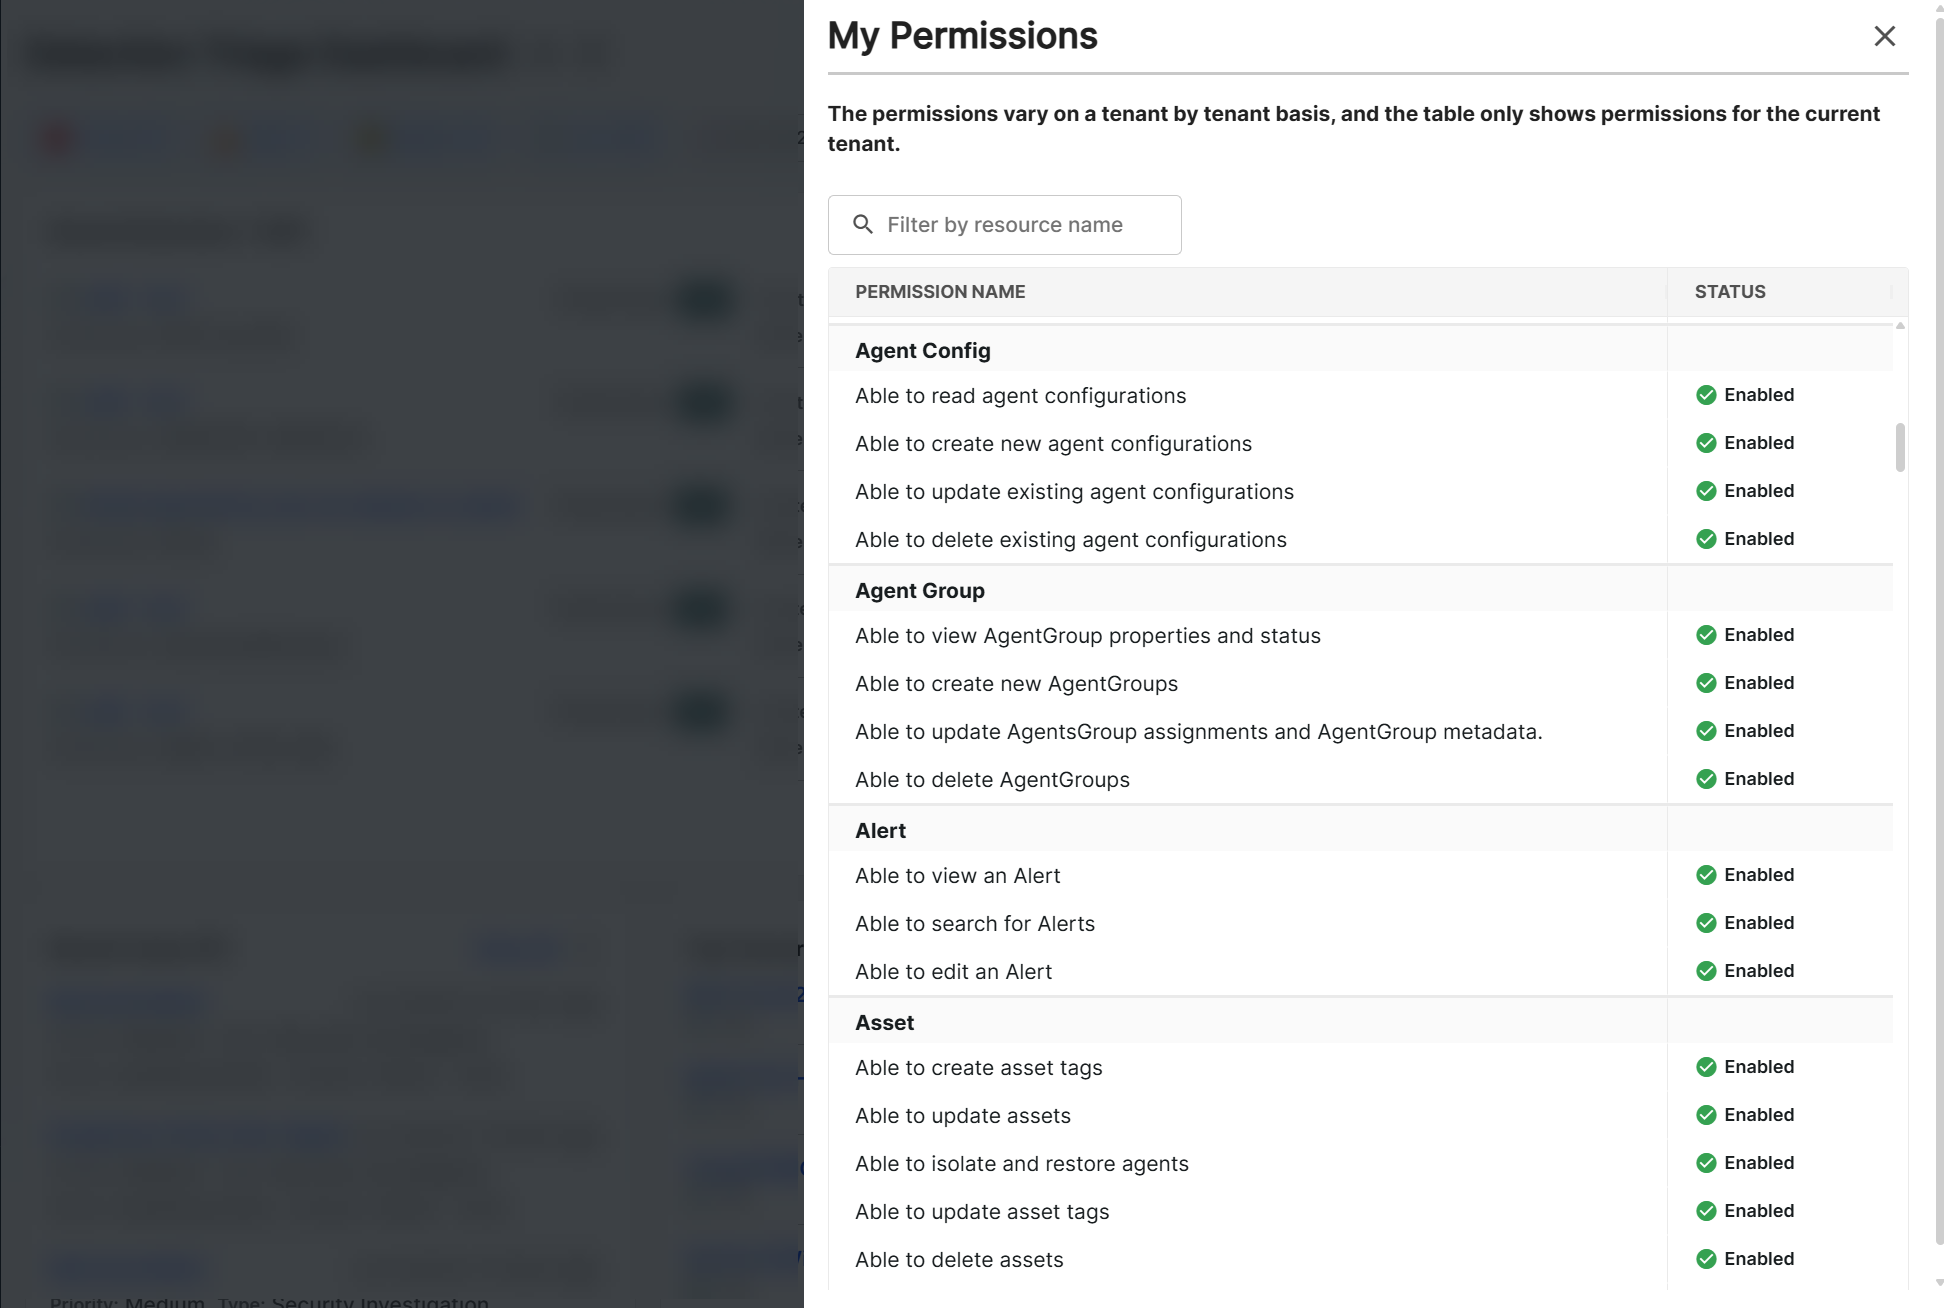Image resolution: width=1944 pixels, height=1308 pixels.
Task: Click enabled checkmark for create new agent configurations
Action: tap(1706, 443)
